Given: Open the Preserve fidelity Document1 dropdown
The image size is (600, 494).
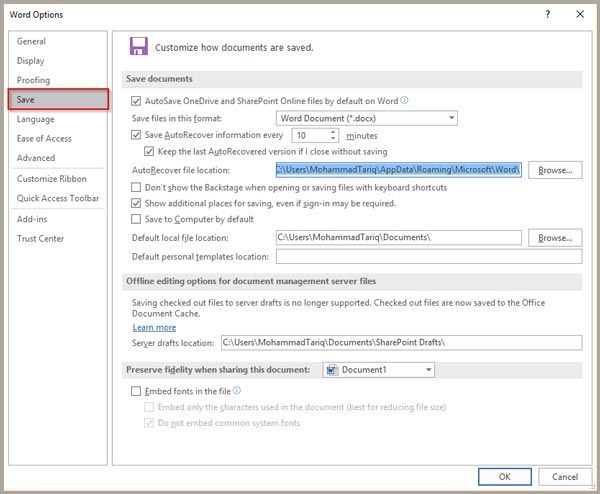Looking at the screenshot, I should 378,370.
